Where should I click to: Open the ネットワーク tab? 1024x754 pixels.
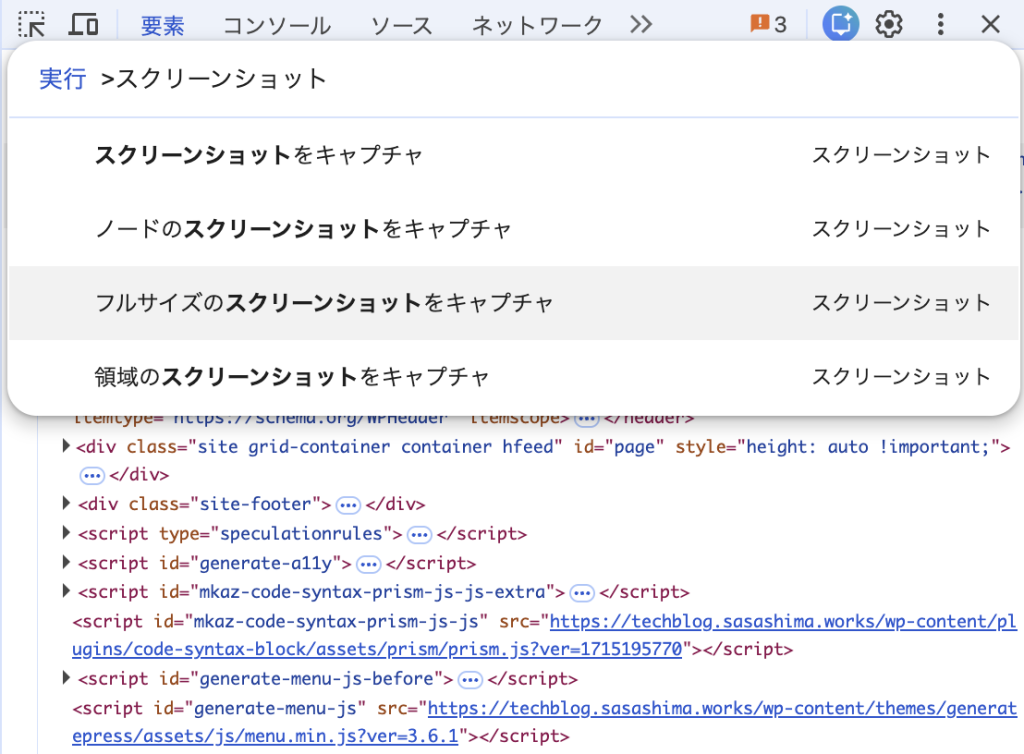[x=537, y=25]
